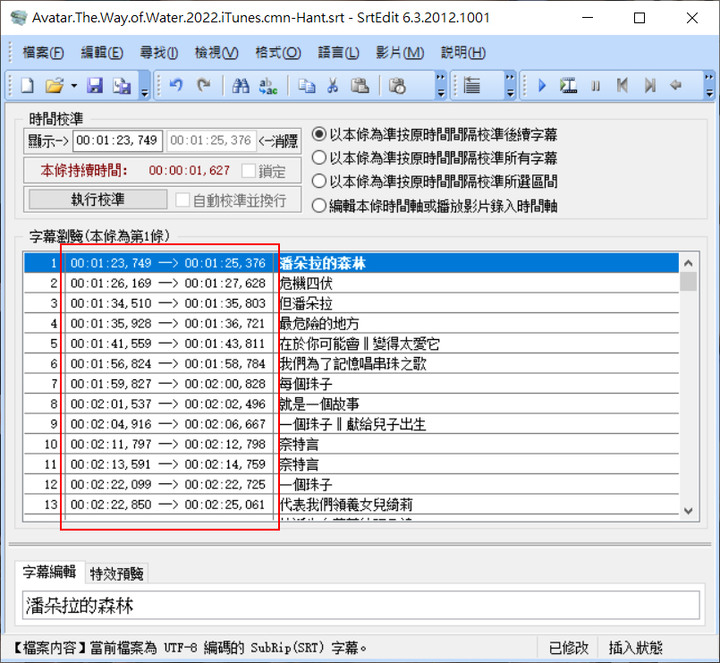Screen dimensions: 720x663
Task: Click the start time field 00:01:23,749
Action: pos(117,140)
